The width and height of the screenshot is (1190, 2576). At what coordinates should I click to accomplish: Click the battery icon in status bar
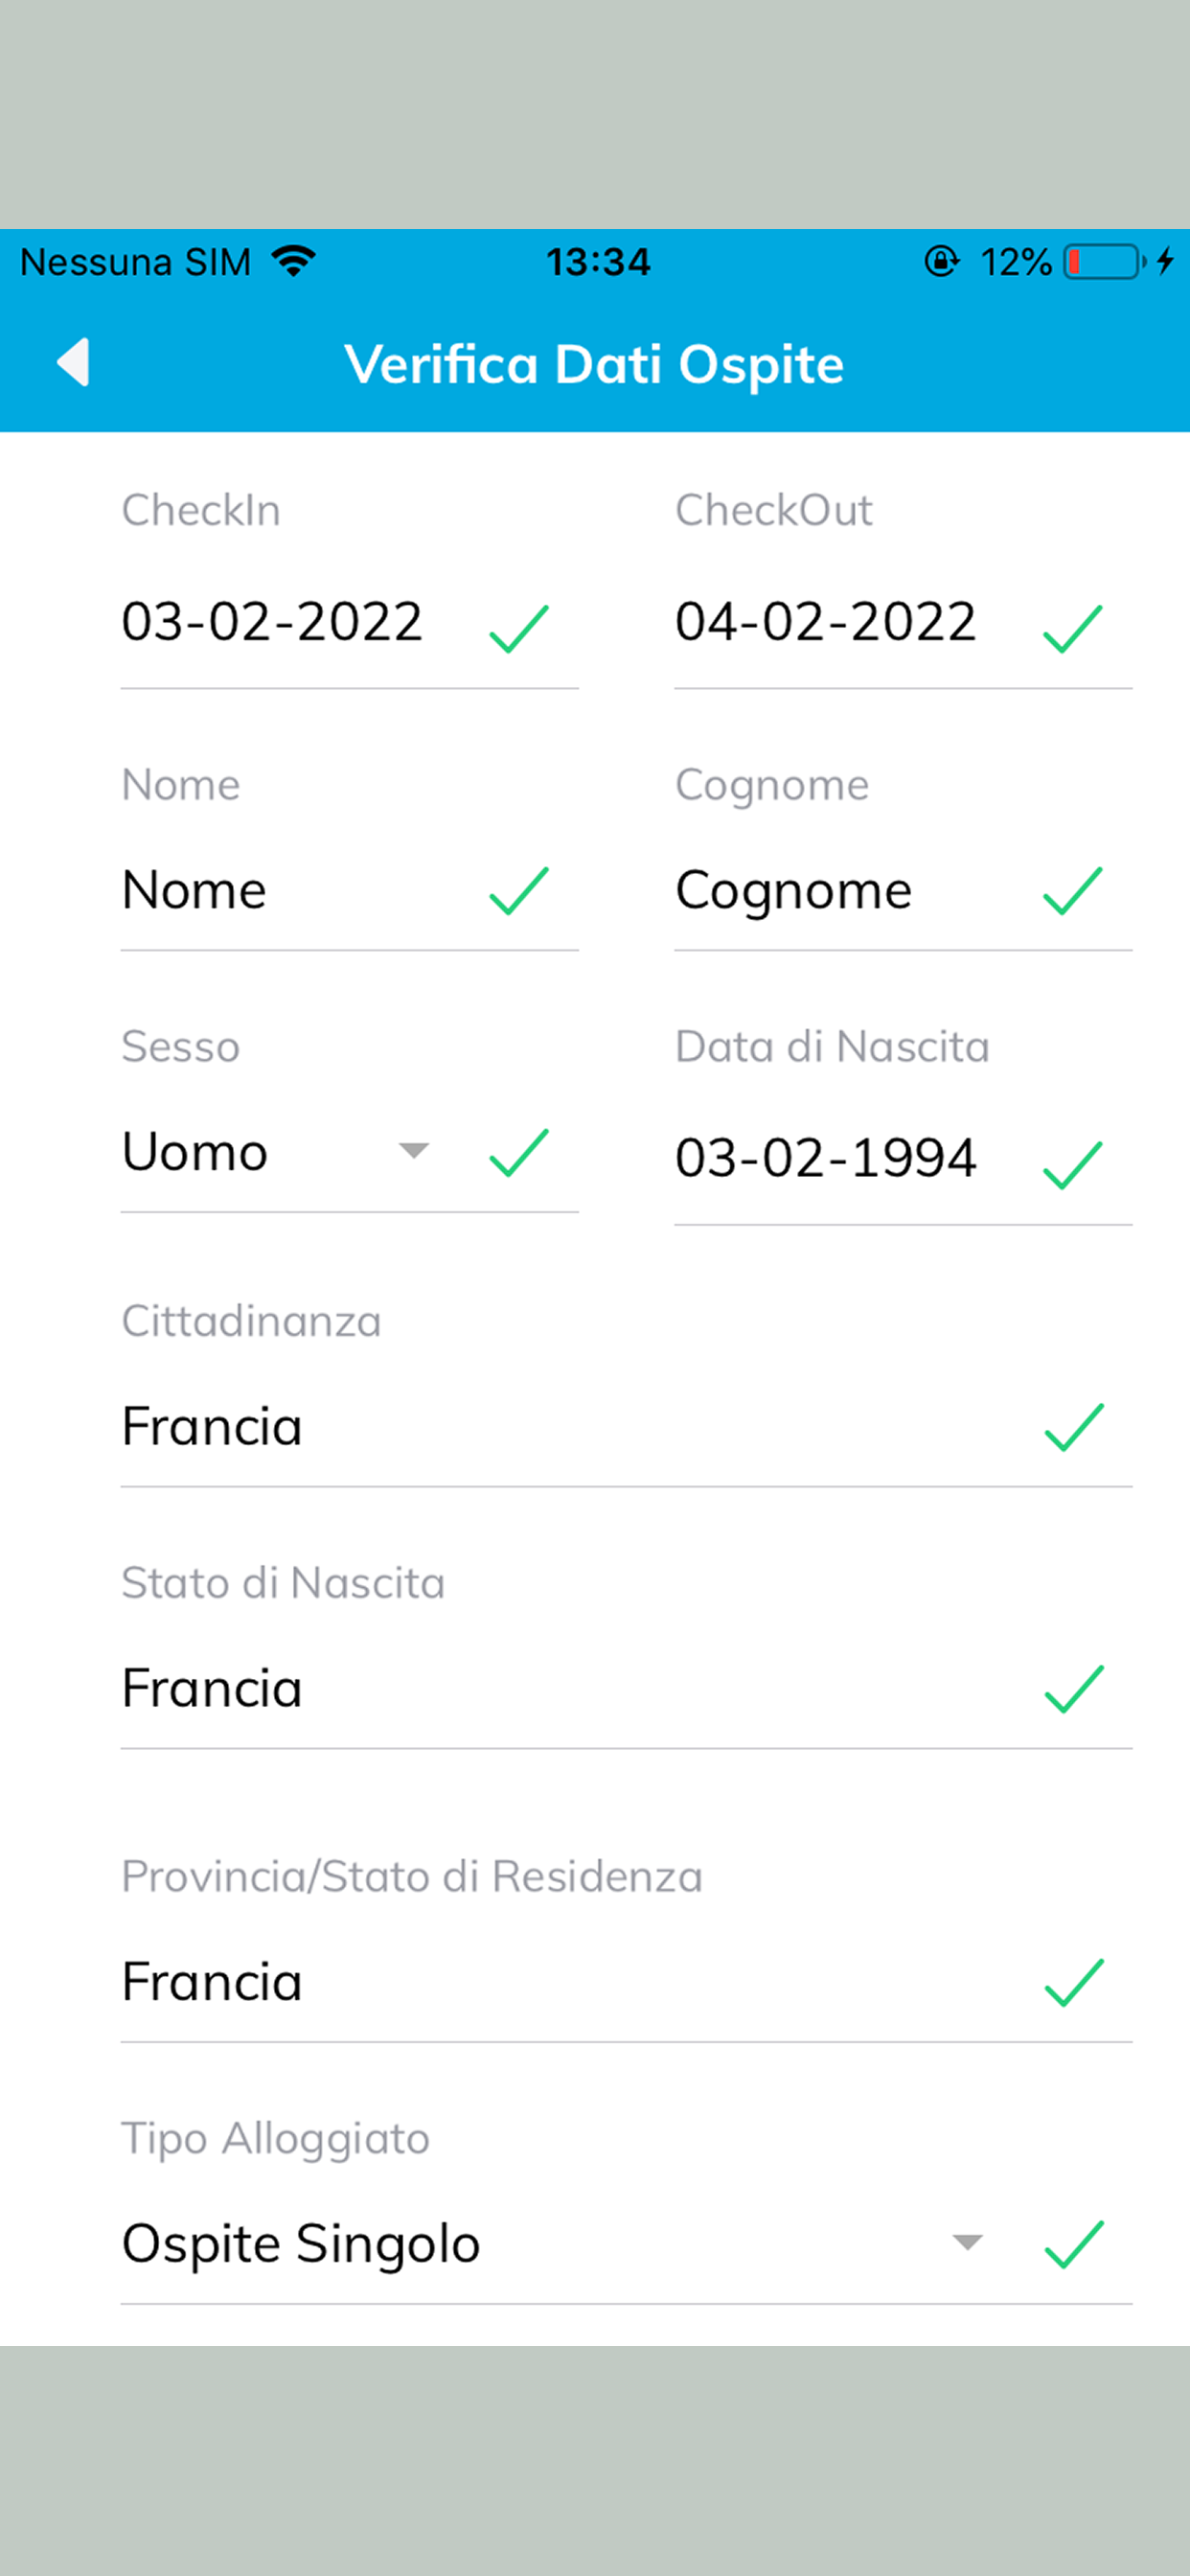coord(1104,262)
